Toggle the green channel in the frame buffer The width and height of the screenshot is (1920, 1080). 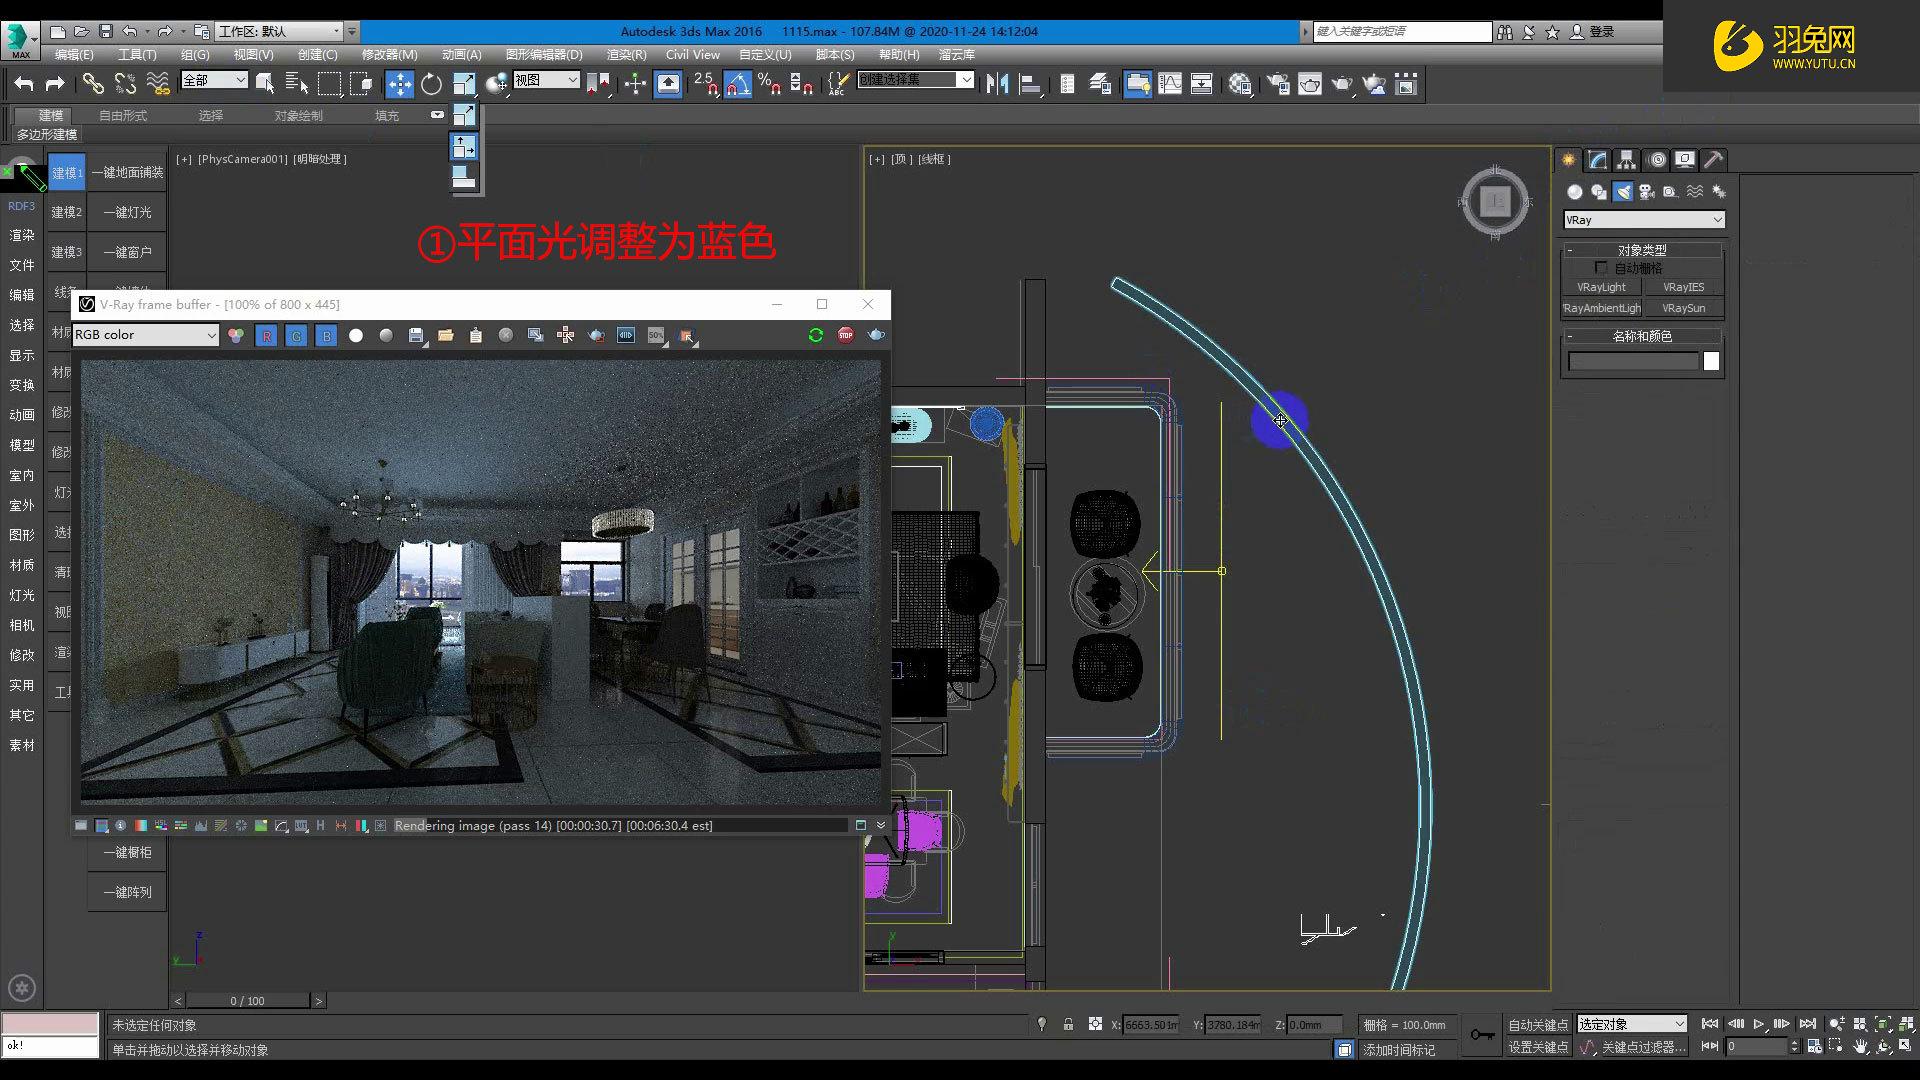point(297,335)
